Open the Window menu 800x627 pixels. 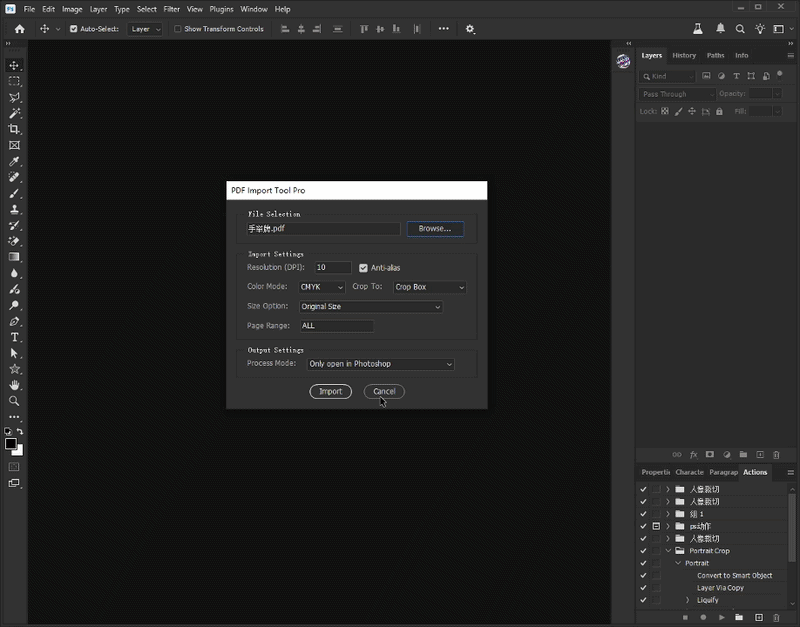tap(254, 9)
